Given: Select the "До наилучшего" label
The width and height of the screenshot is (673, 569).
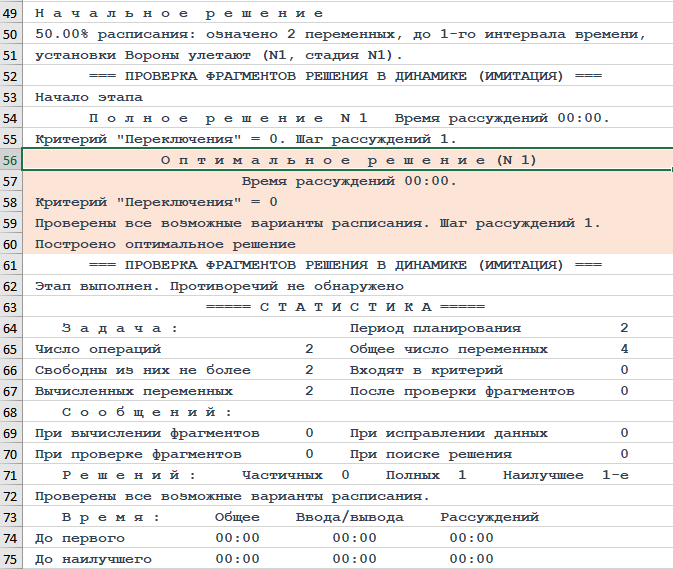Looking at the screenshot, I should [92, 558].
